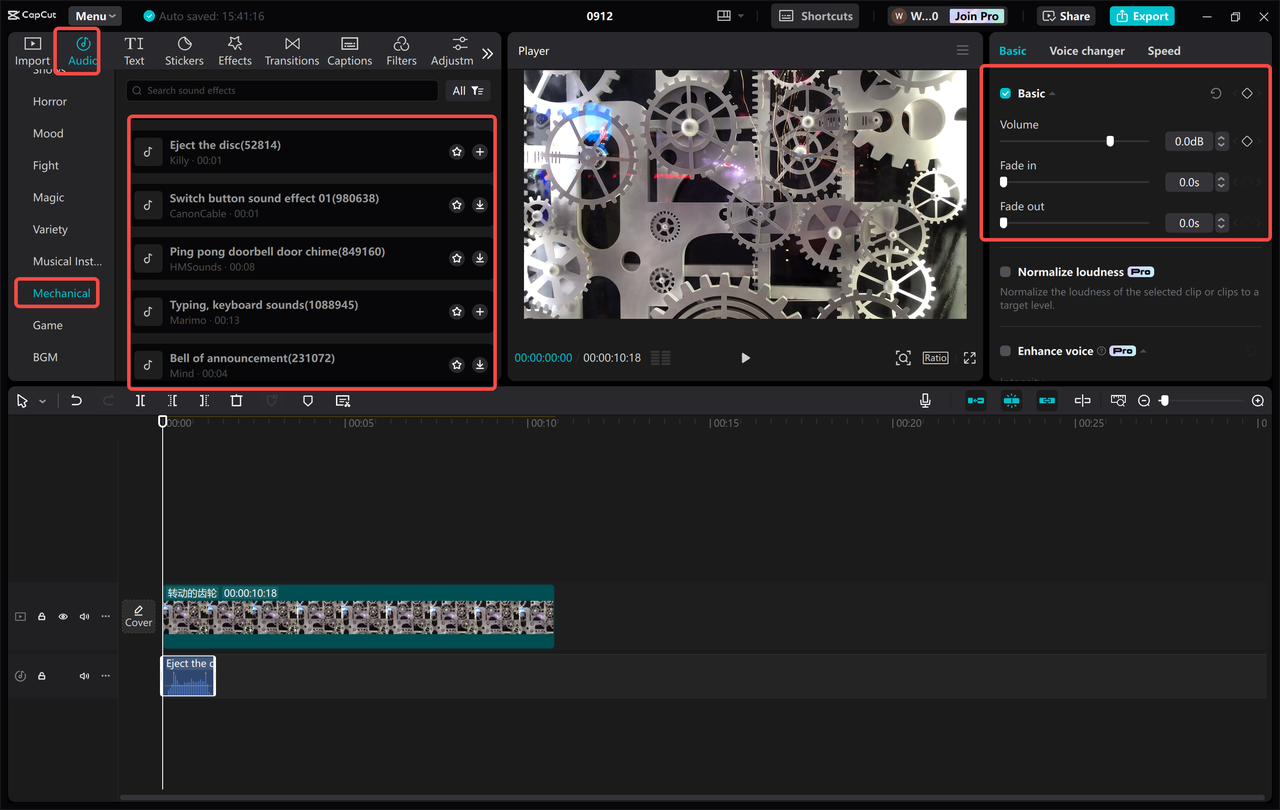
Task: Open the Menu dropdown
Action: click(x=94, y=15)
